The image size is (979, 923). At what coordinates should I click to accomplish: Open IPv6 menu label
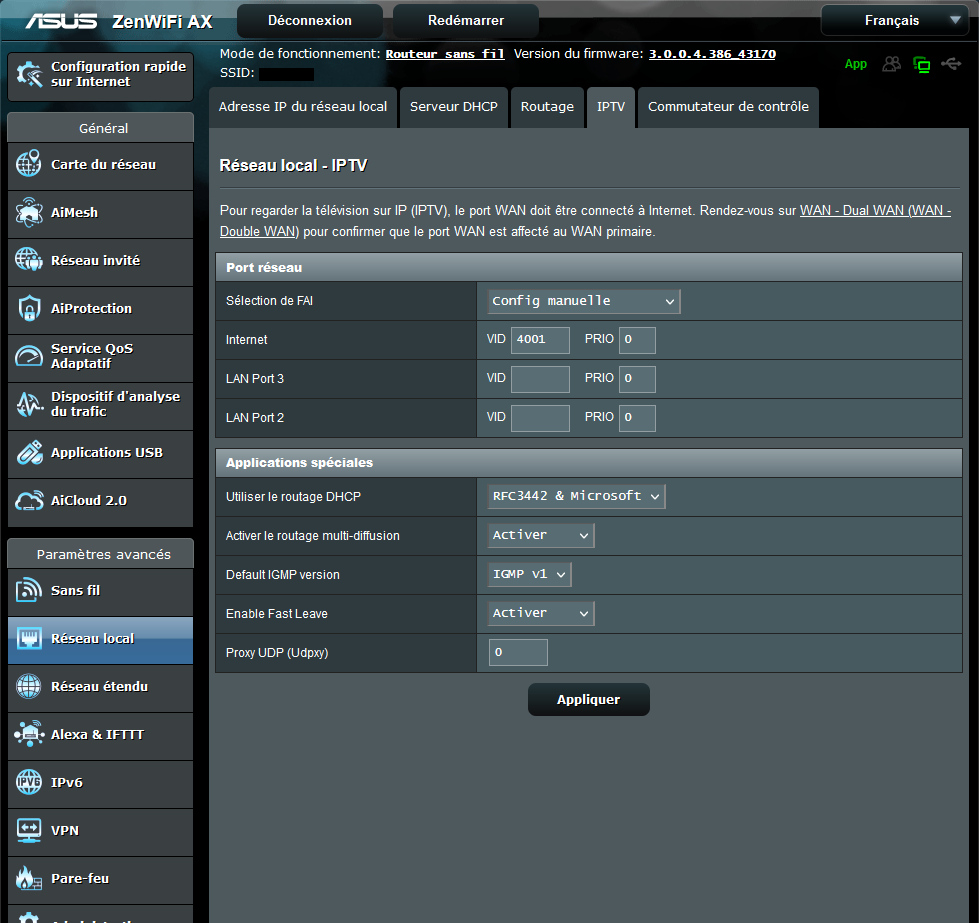67,782
